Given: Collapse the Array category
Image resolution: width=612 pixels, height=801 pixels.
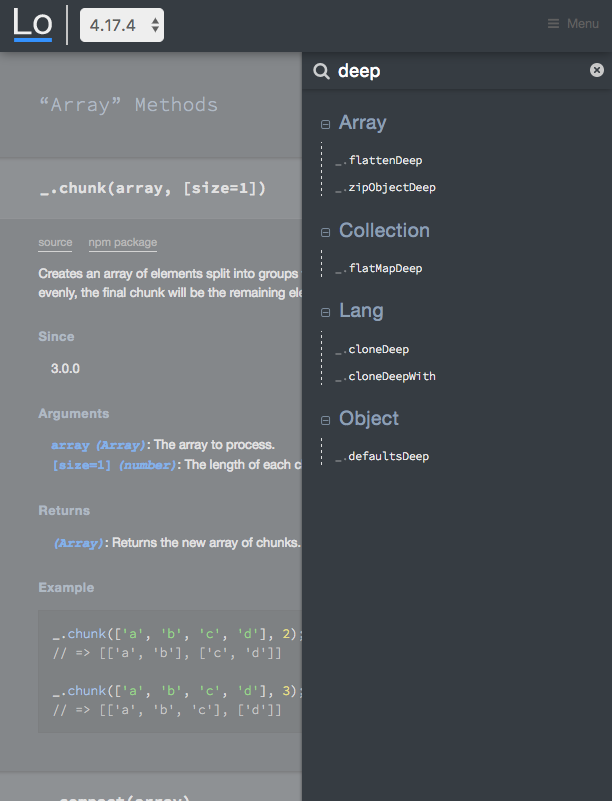Looking at the screenshot, I should [325, 124].
